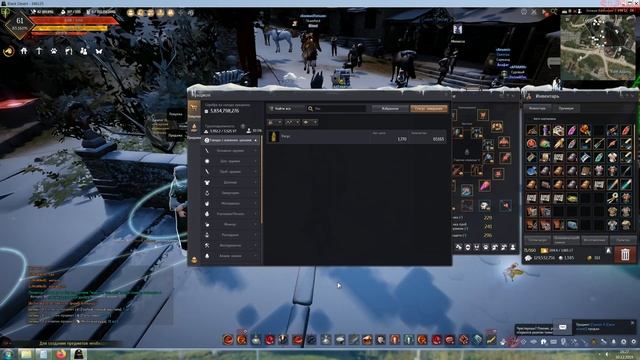Click the chat bubble notification icon
The width and height of the screenshot is (640, 360).
pos(562,327)
